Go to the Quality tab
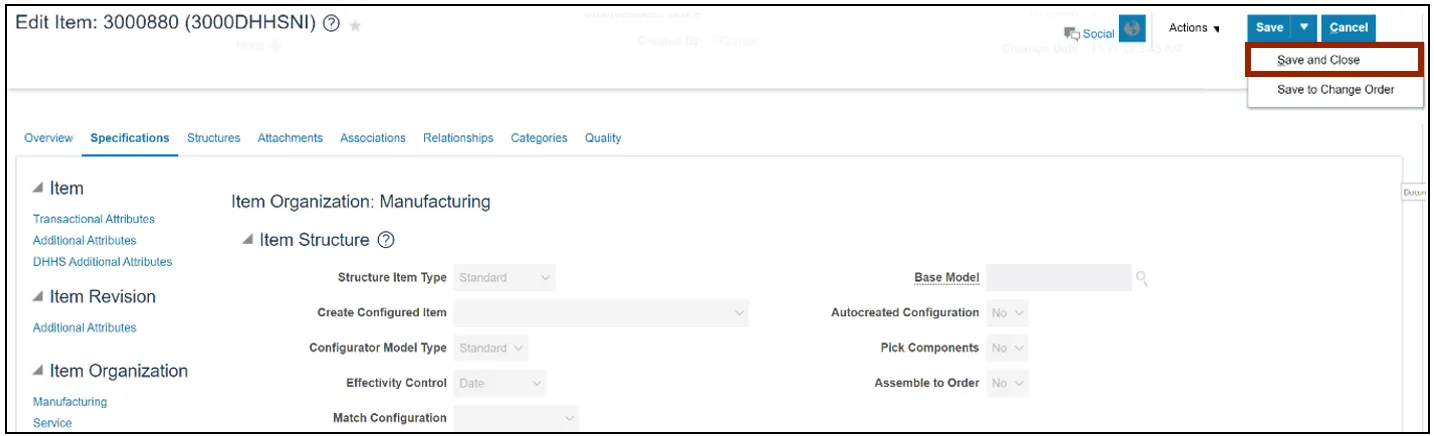The width and height of the screenshot is (1434, 436). (603, 138)
